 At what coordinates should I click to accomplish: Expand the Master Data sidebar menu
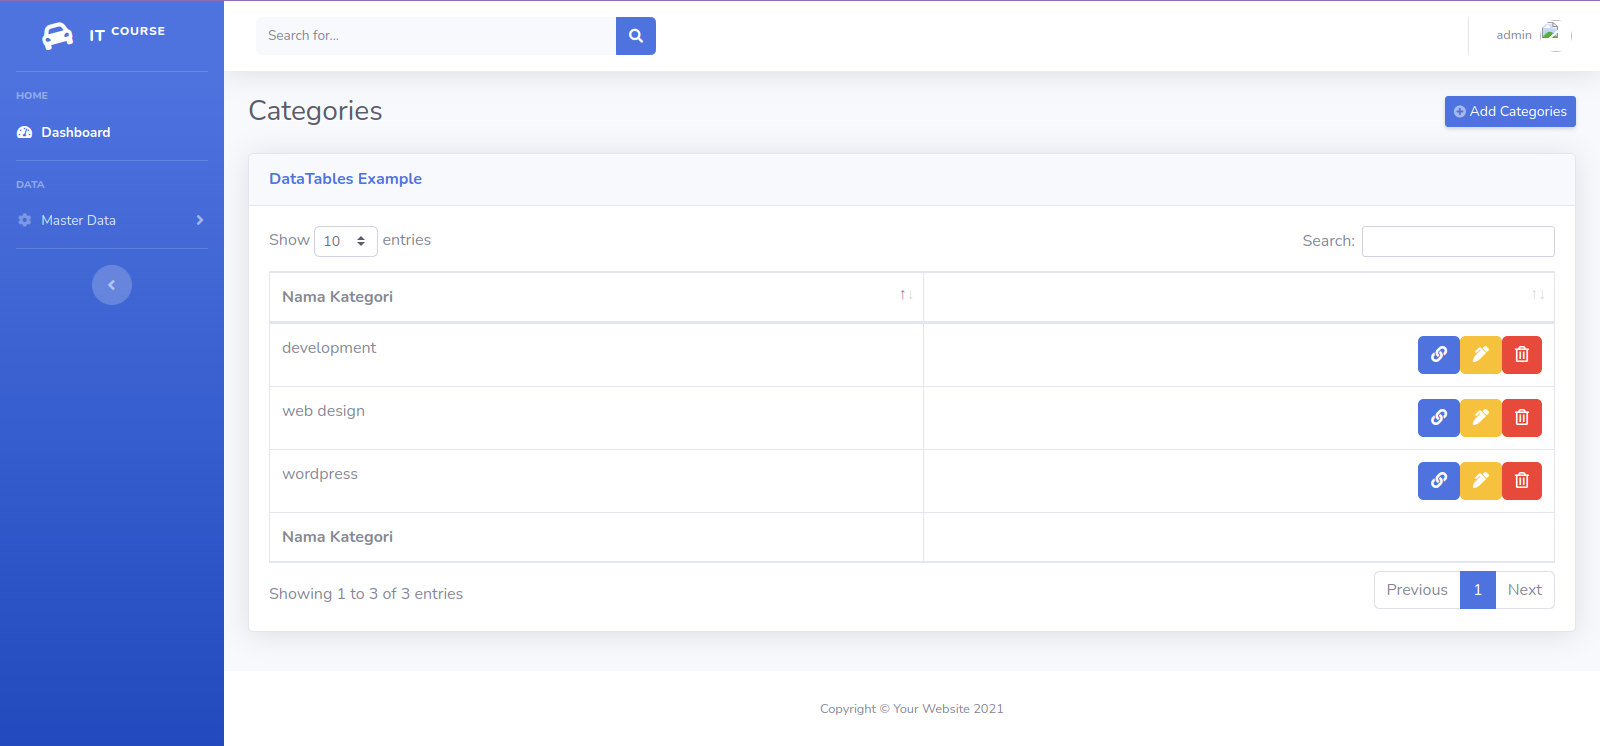tap(111, 220)
